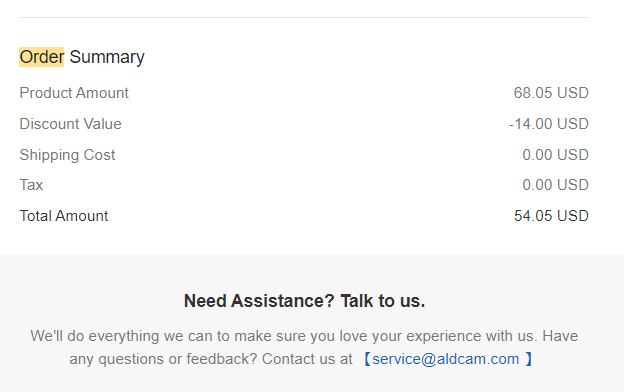Screen dimensions: 624x392
Task: Click the -14.00 USD discount value
Action: coord(548,124)
